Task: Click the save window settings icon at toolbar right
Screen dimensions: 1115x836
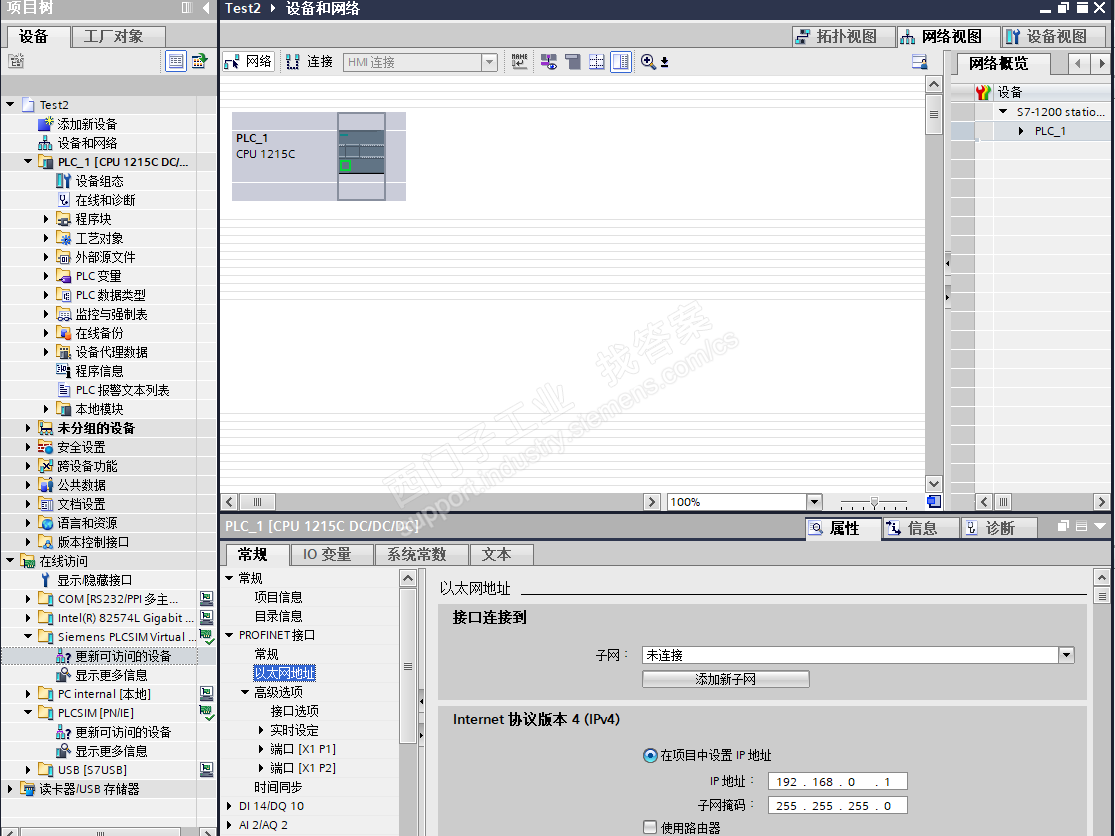Action: tap(919, 62)
